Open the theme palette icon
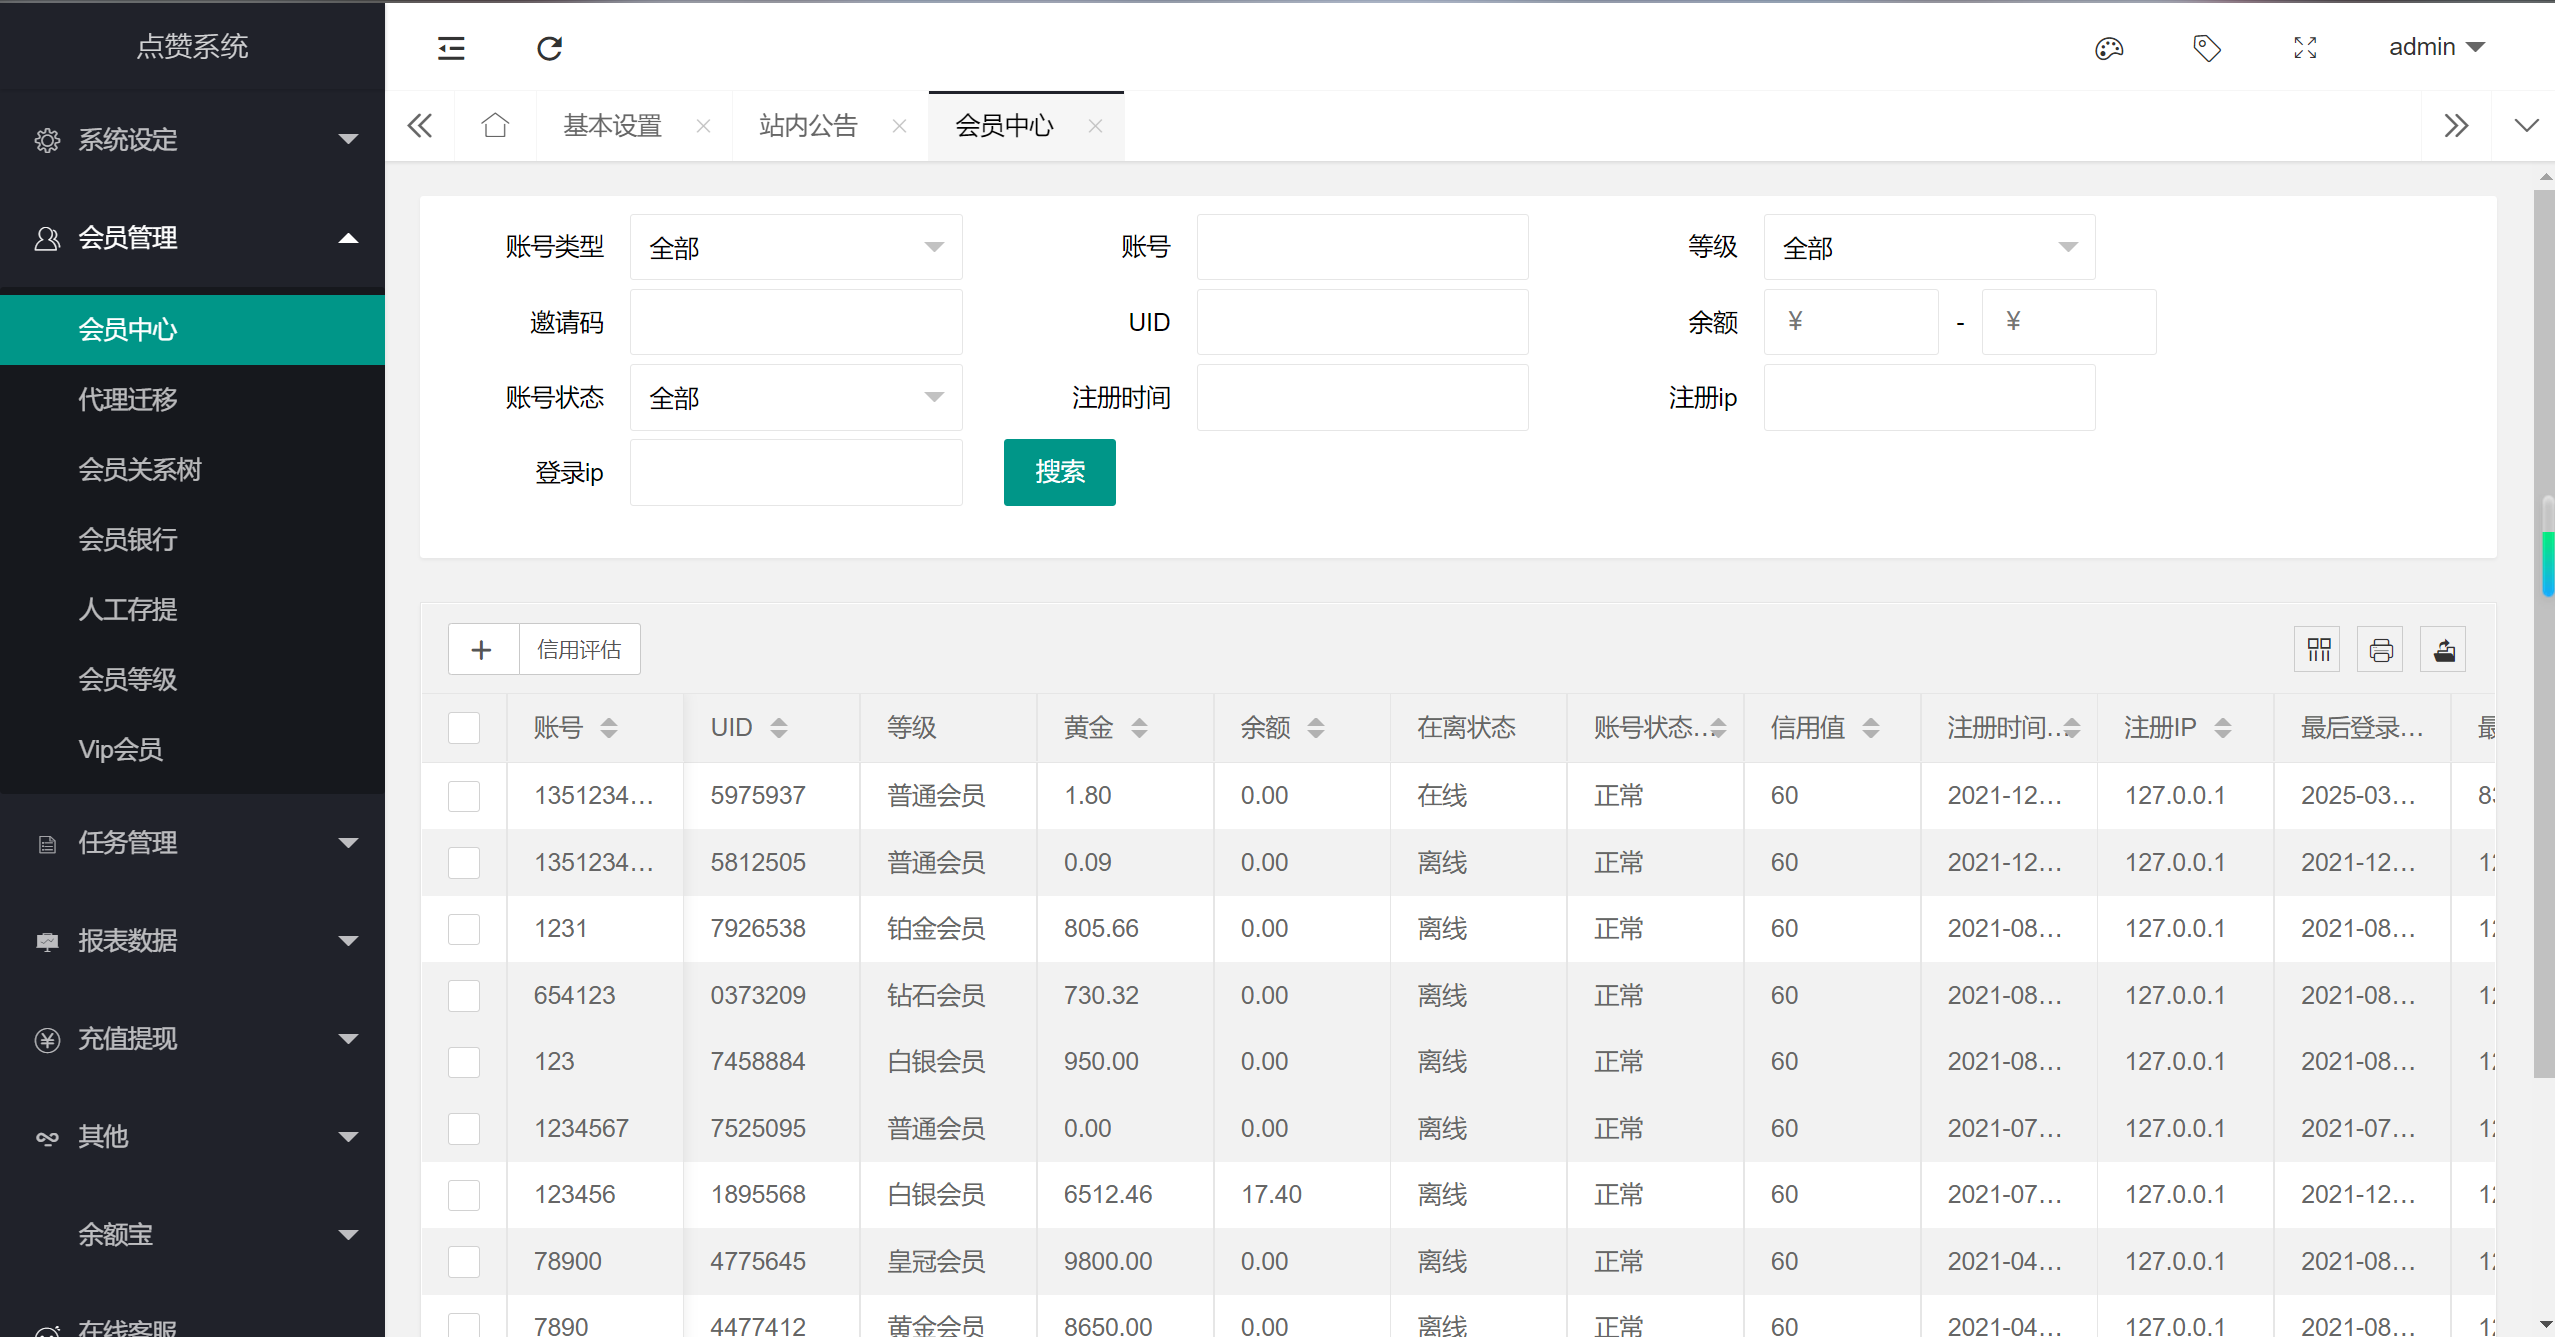 pyautogui.click(x=2109, y=48)
